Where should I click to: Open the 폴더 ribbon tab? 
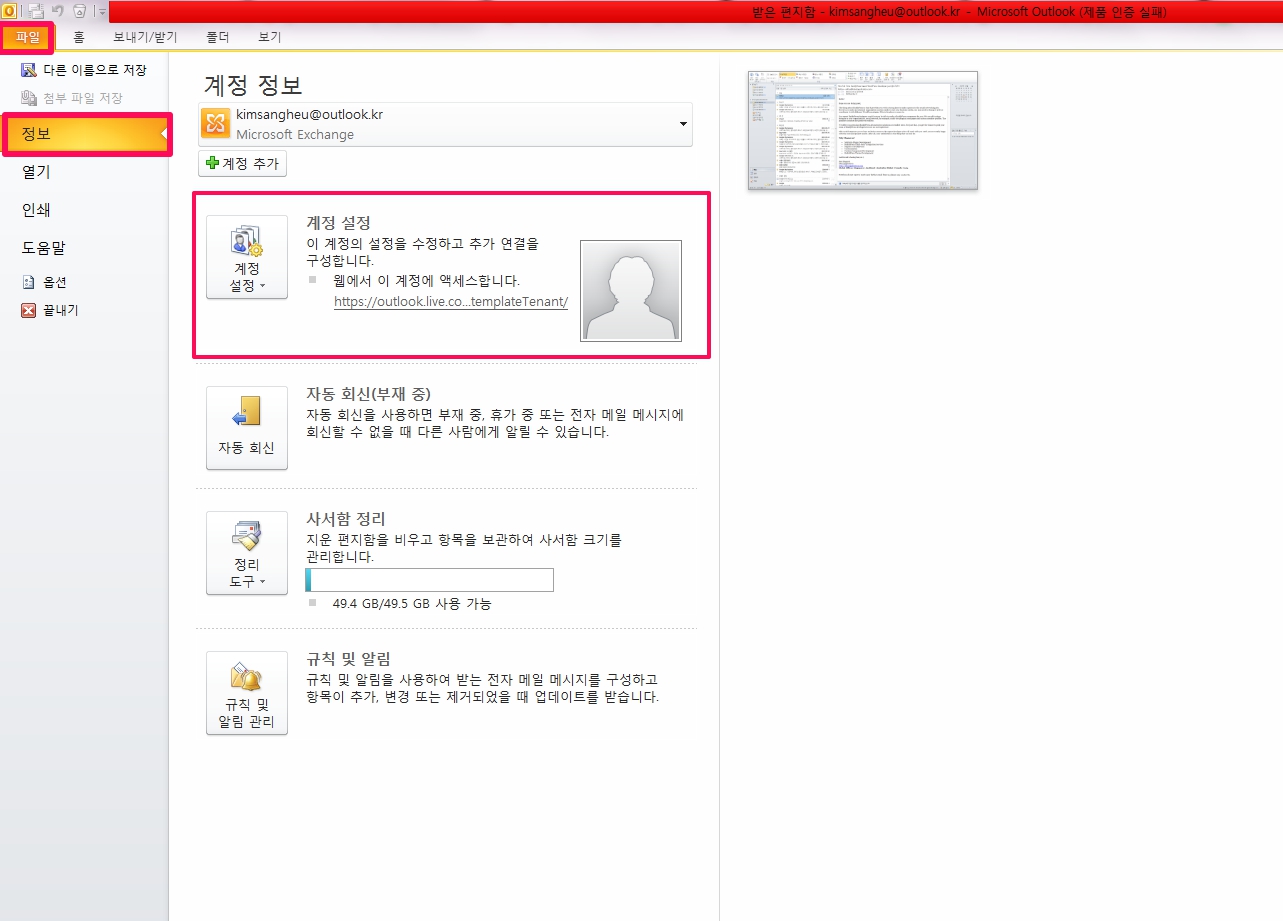[x=217, y=37]
